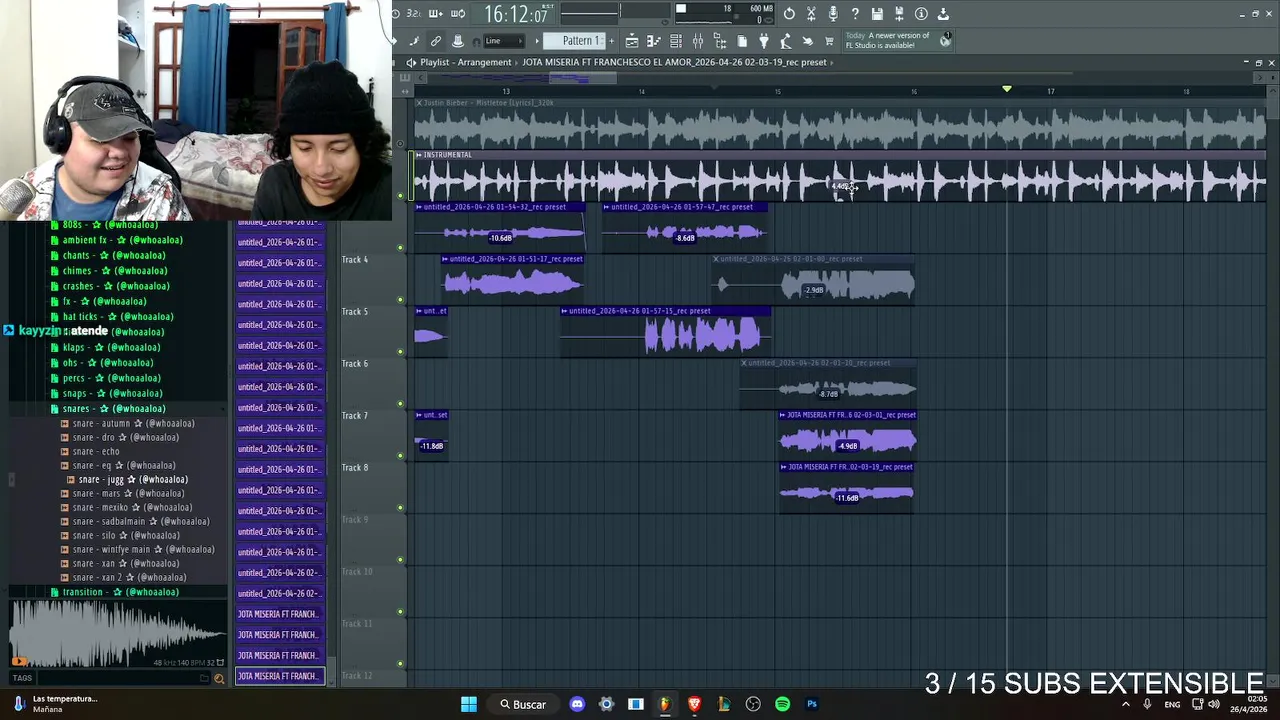Toggle the loop recording button
The image size is (1280, 720).
pyautogui.click(x=458, y=14)
